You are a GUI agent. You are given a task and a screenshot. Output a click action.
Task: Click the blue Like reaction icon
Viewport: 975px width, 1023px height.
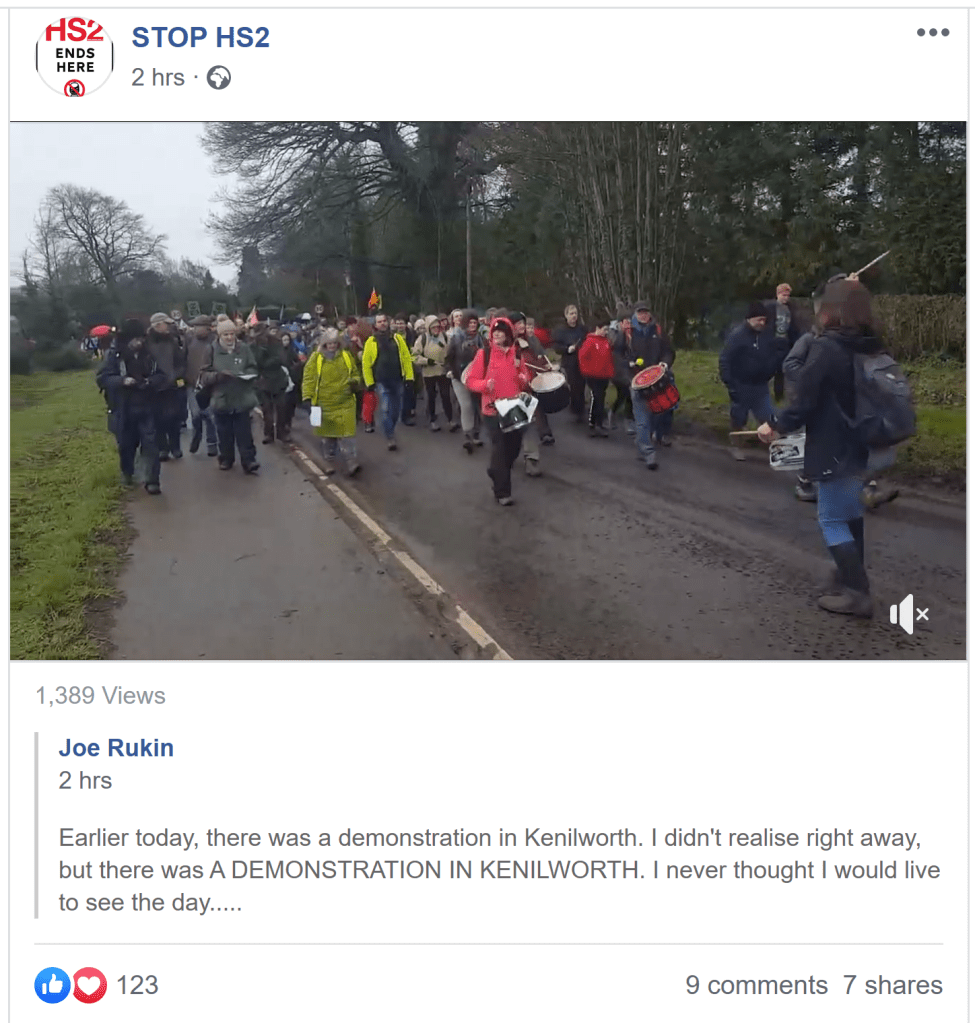[x=52, y=985]
